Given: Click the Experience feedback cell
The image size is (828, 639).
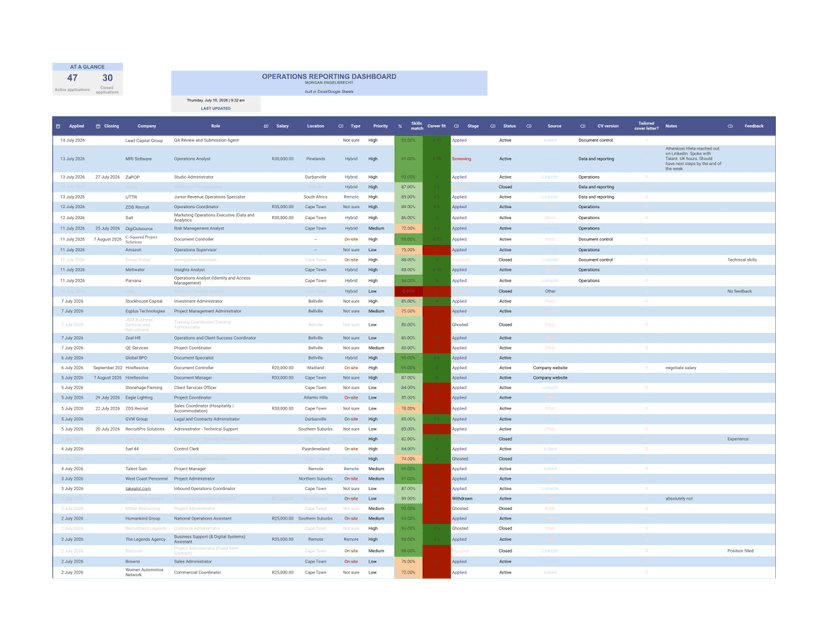Looking at the screenshot, I should [x=738, y=439].
